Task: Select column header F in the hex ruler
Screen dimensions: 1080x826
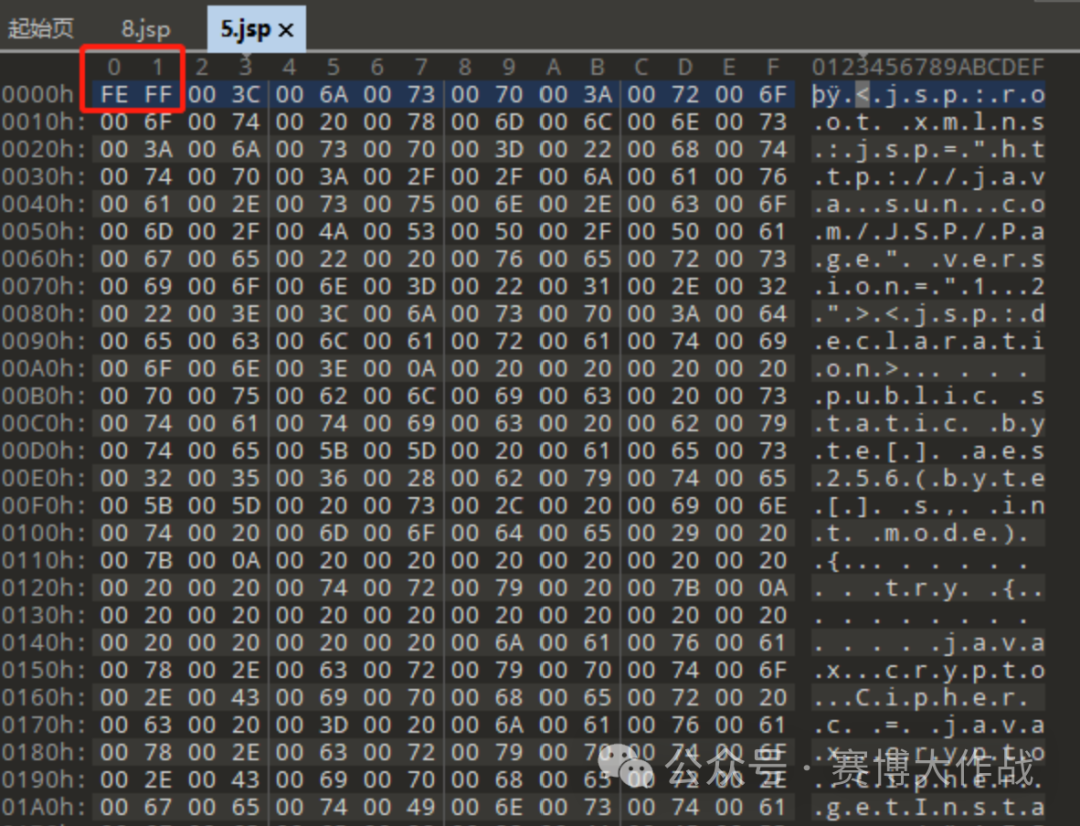Action: click(773, 67)
